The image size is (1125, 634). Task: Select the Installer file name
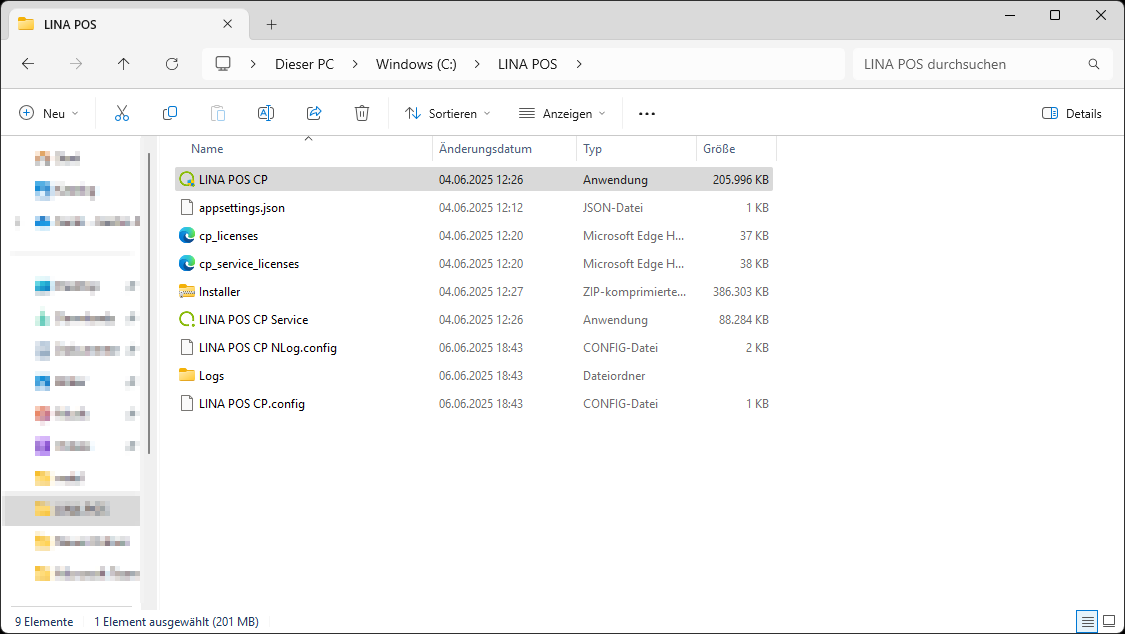coord(220,291)
